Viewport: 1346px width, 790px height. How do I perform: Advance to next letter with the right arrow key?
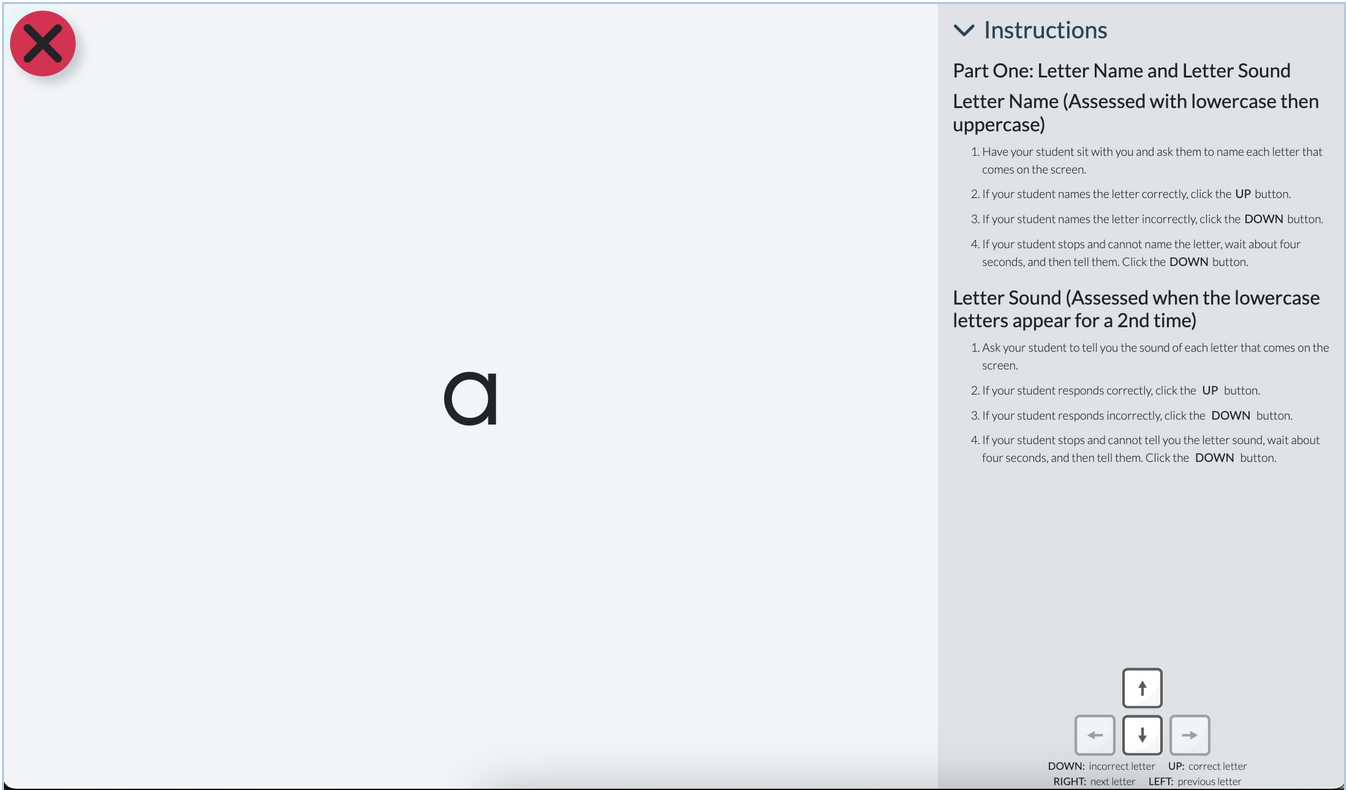click(x=1189, y=735)
